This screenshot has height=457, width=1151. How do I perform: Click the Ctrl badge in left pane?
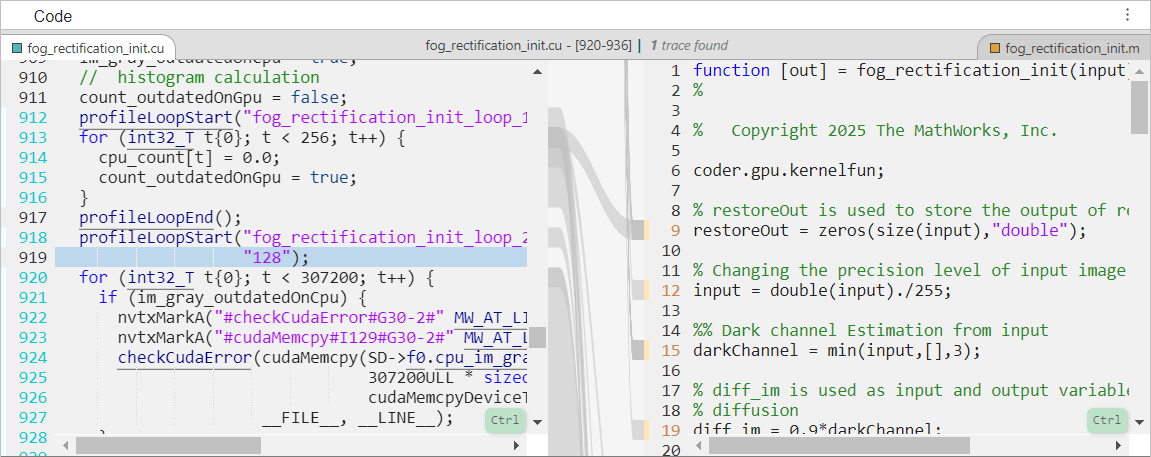coord(504,420)
